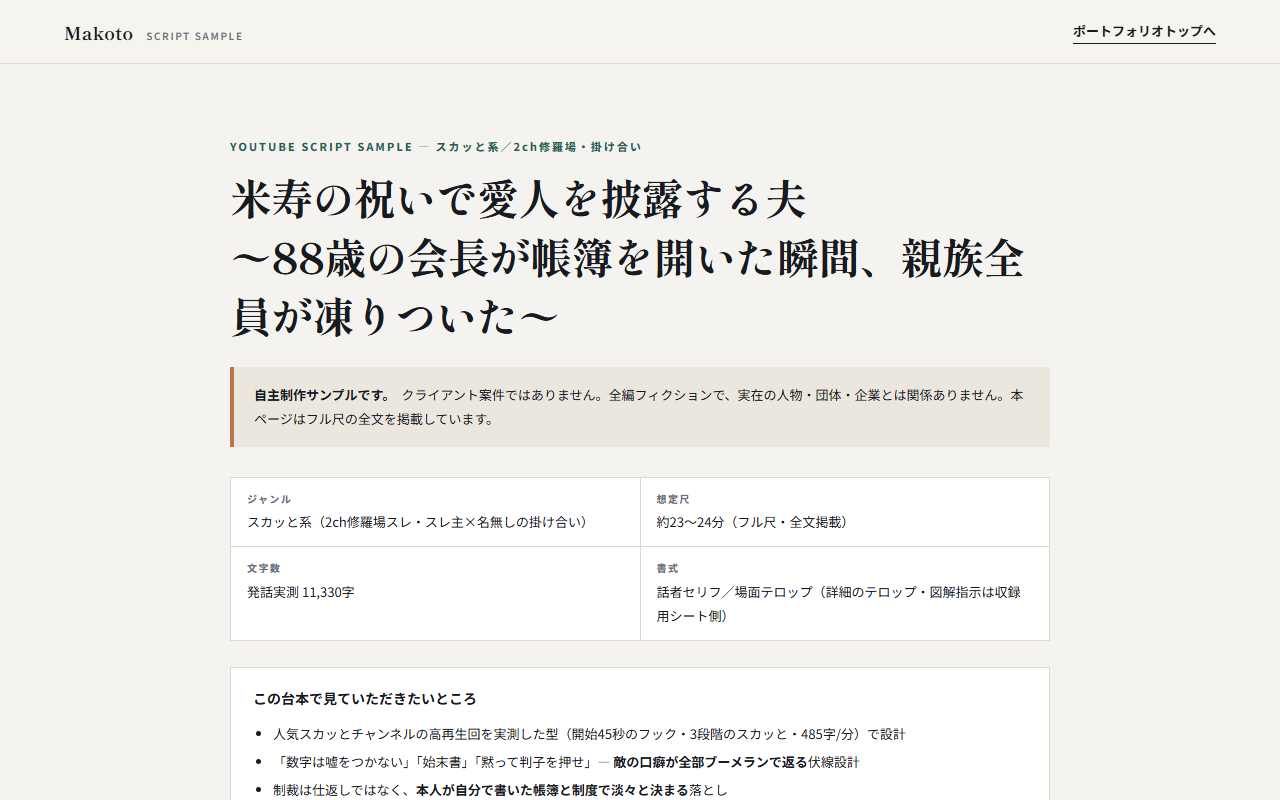Viewport: 1280px width, 800px height.
Task: Click the bullet starting 人気スカッとチャンネルの高再生回
Action: coord(589,734)
